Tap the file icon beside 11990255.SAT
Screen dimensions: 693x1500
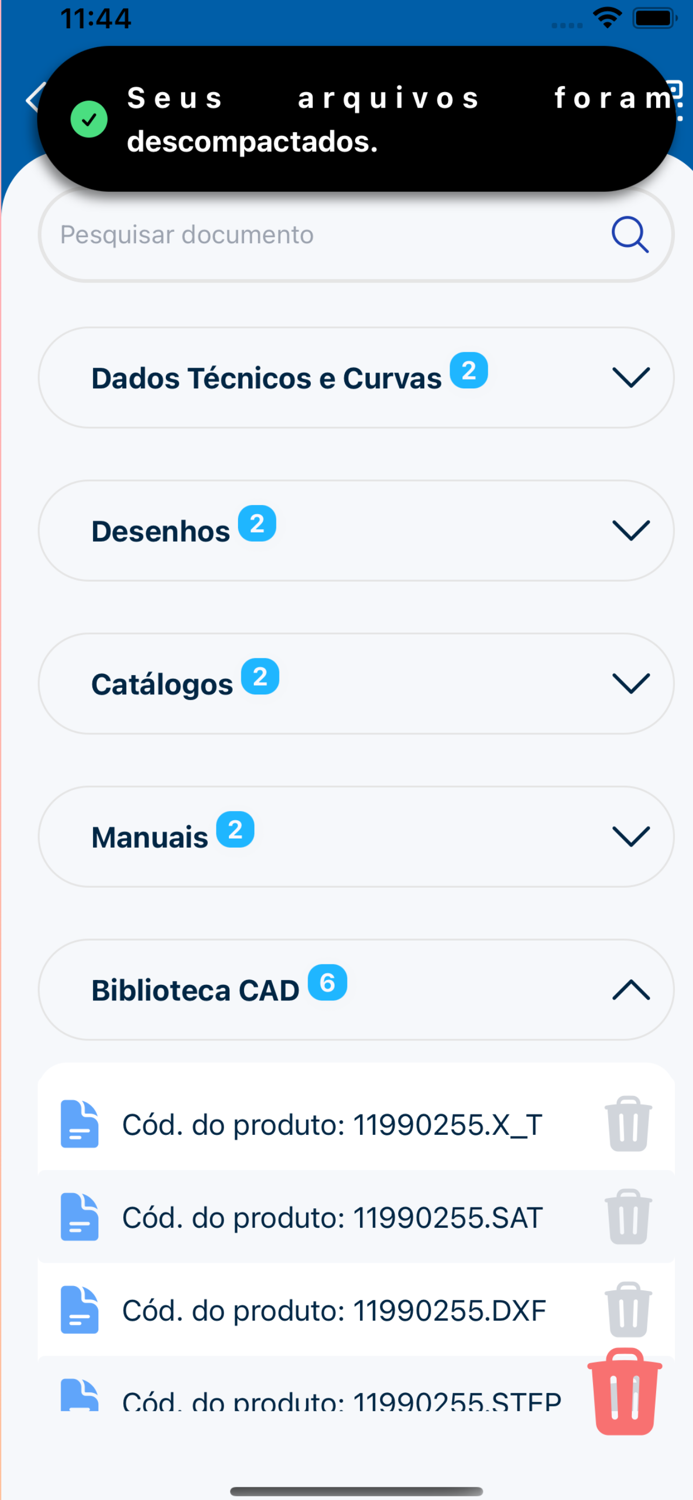coord(79,1217)
